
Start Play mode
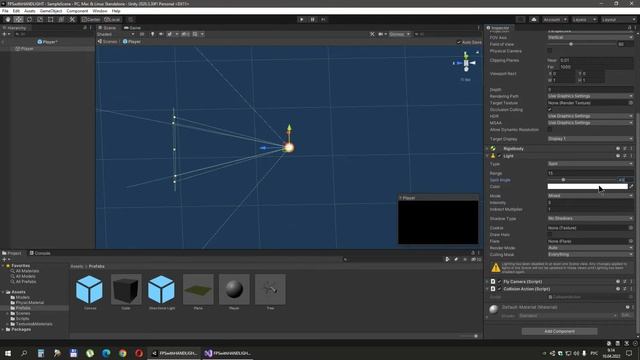[x=302, y=19]
